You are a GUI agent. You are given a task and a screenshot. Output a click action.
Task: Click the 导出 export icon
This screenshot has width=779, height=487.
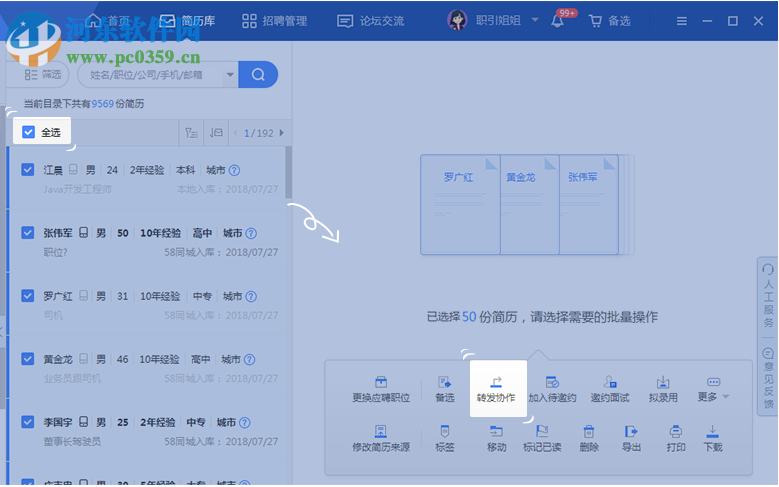pos(631,431)
